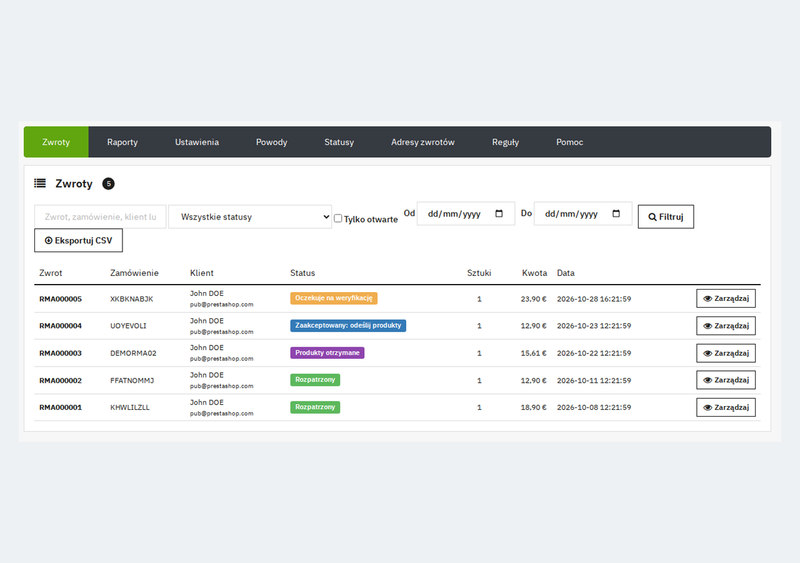This screenshot has height=563, width=800.
Task: Click the Zamówienie column header
Action: point(134,273)
